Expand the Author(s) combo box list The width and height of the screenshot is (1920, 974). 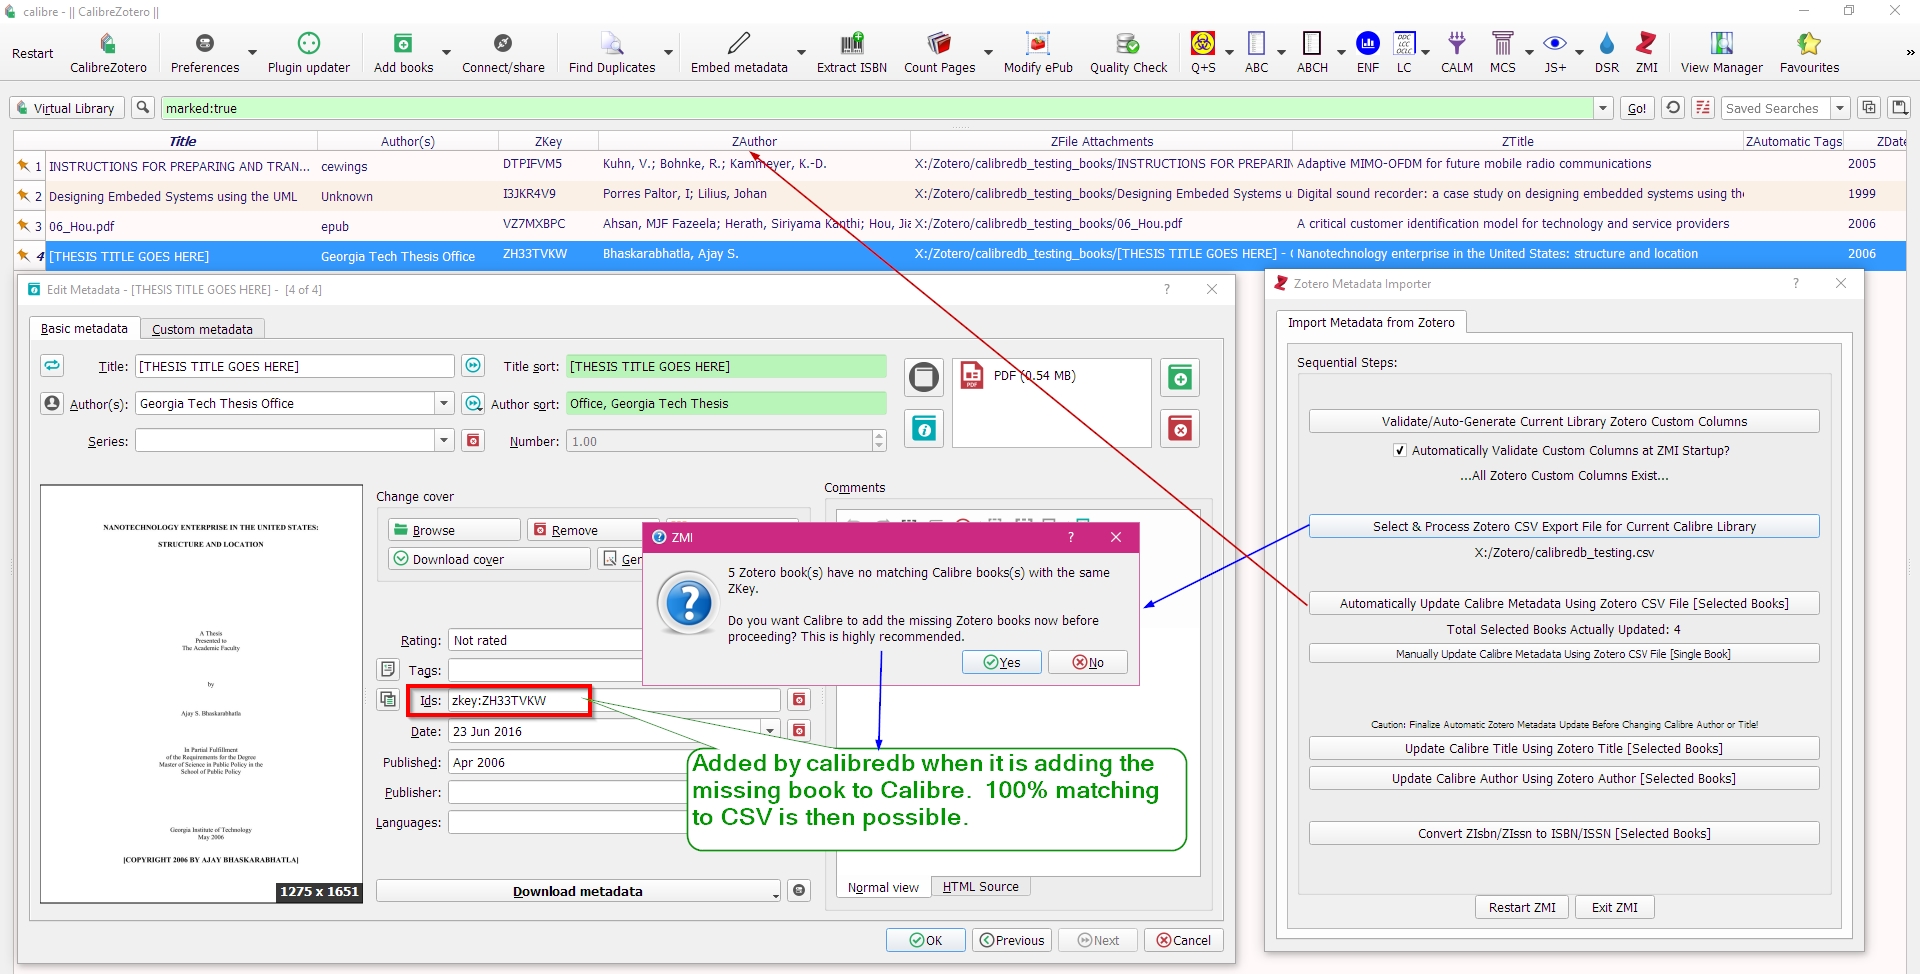(444, 404)
